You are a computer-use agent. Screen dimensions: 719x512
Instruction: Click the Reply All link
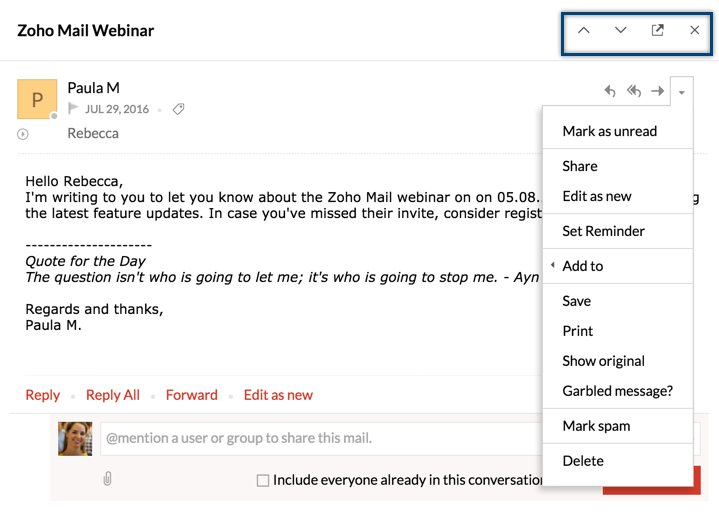click(x=113, y=395)
